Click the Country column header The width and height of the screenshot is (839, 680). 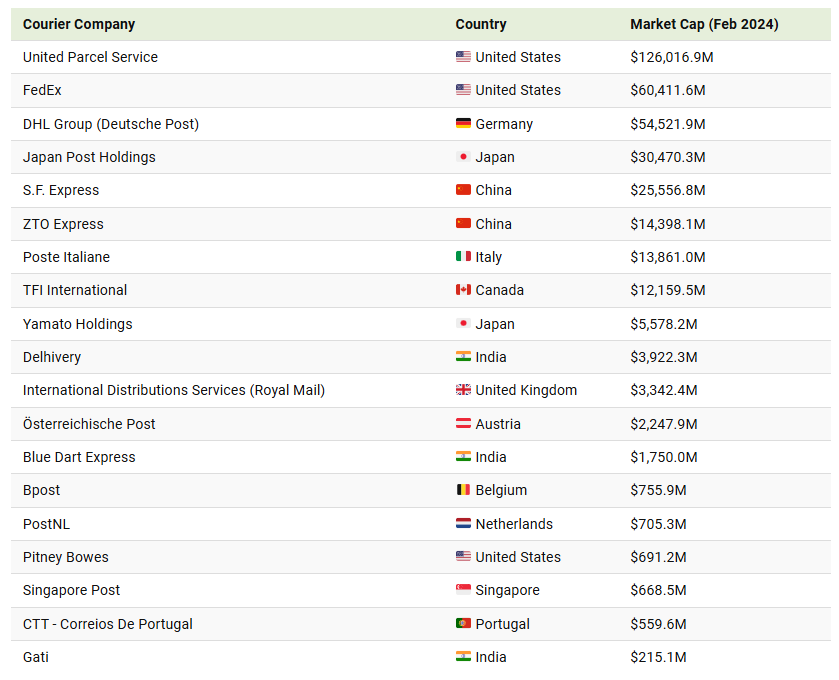481,24
